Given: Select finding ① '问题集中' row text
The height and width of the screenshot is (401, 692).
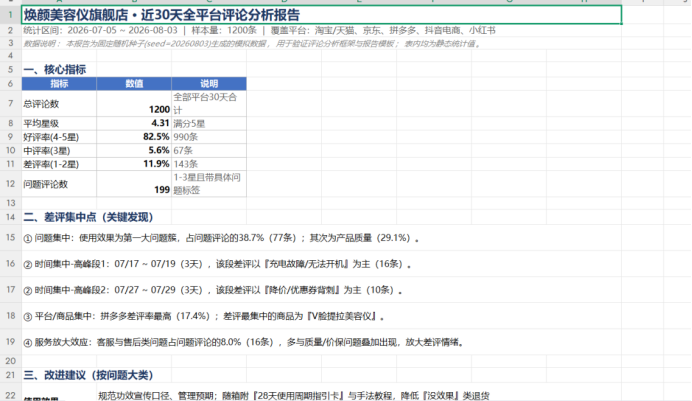Looking at the screenshot, I should (x=221, y=238).
